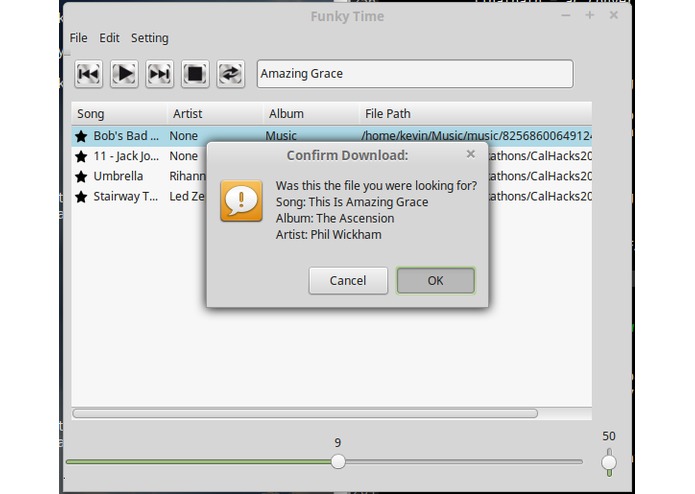
Task: Click the /home/kevin/Music file path cell
Action: 476,136
